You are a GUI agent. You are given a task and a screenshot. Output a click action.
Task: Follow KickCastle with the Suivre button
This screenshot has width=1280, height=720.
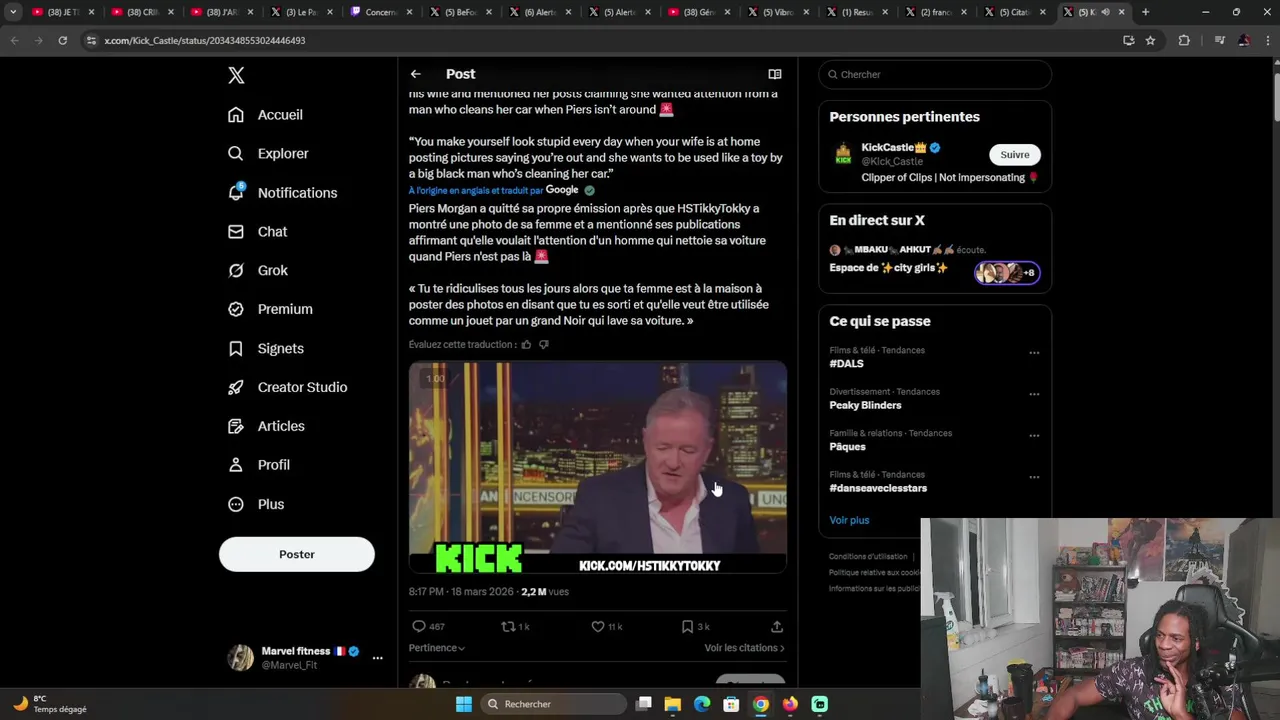pos(1015,155)
